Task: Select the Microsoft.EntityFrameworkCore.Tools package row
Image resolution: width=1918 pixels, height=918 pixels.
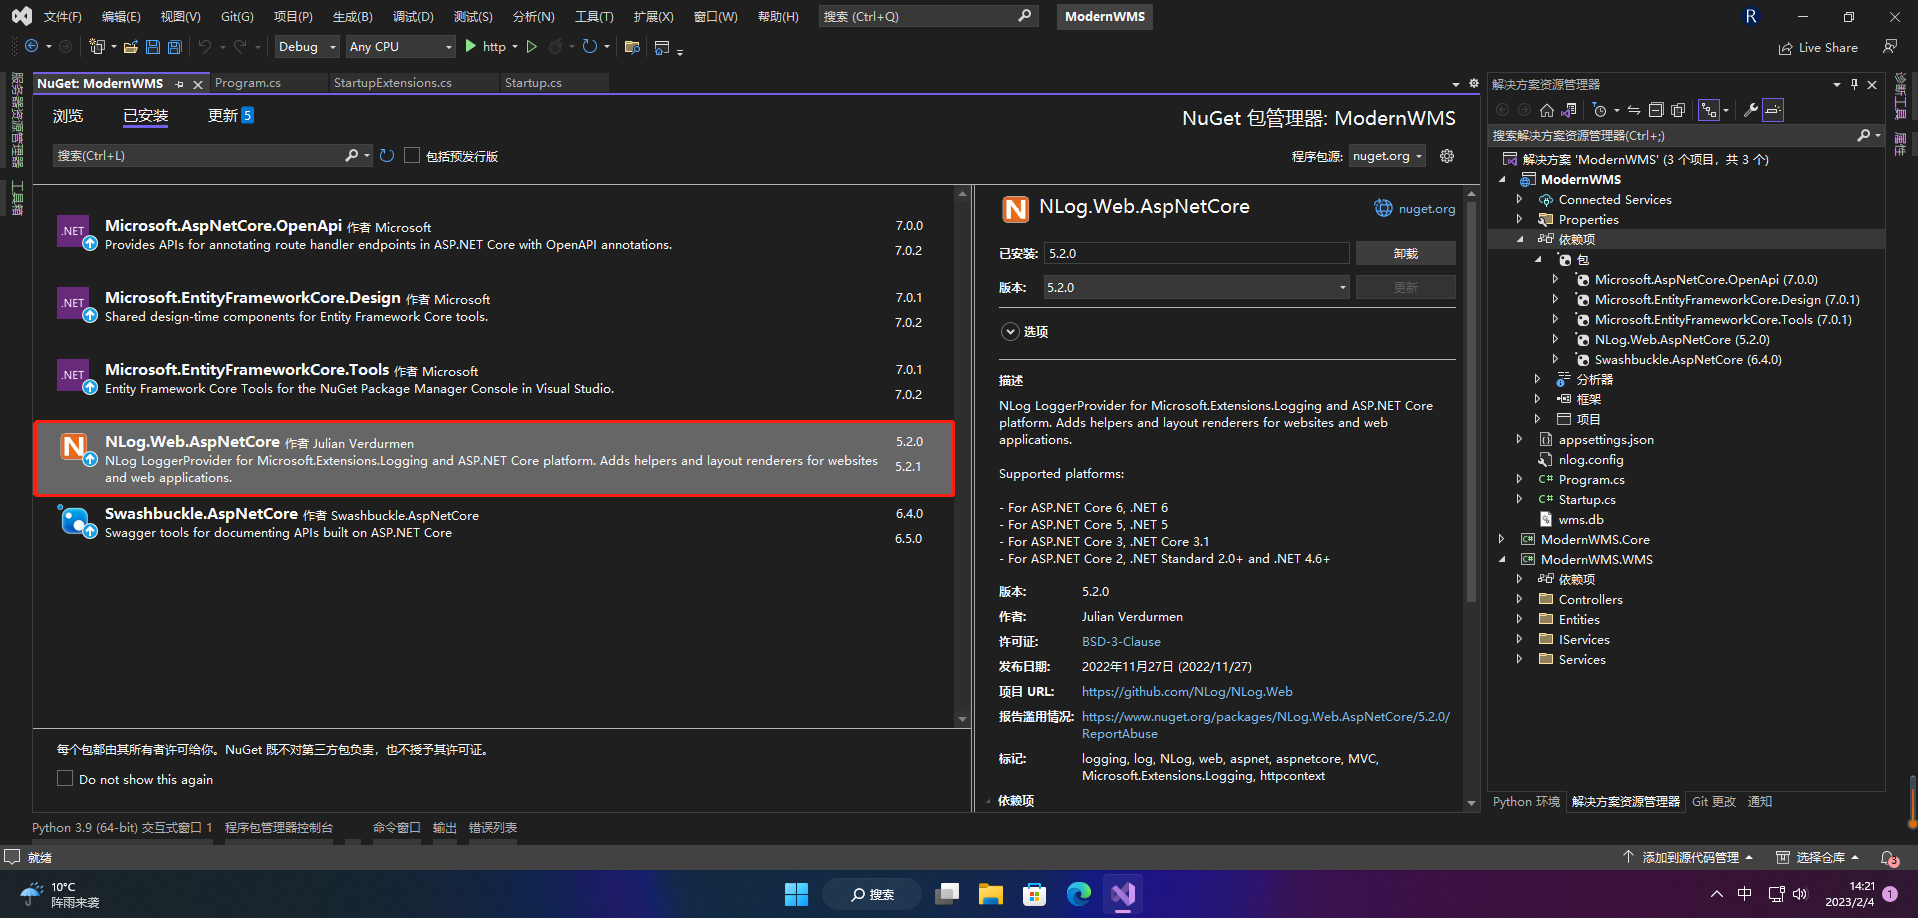Action: tap(493, 381)
